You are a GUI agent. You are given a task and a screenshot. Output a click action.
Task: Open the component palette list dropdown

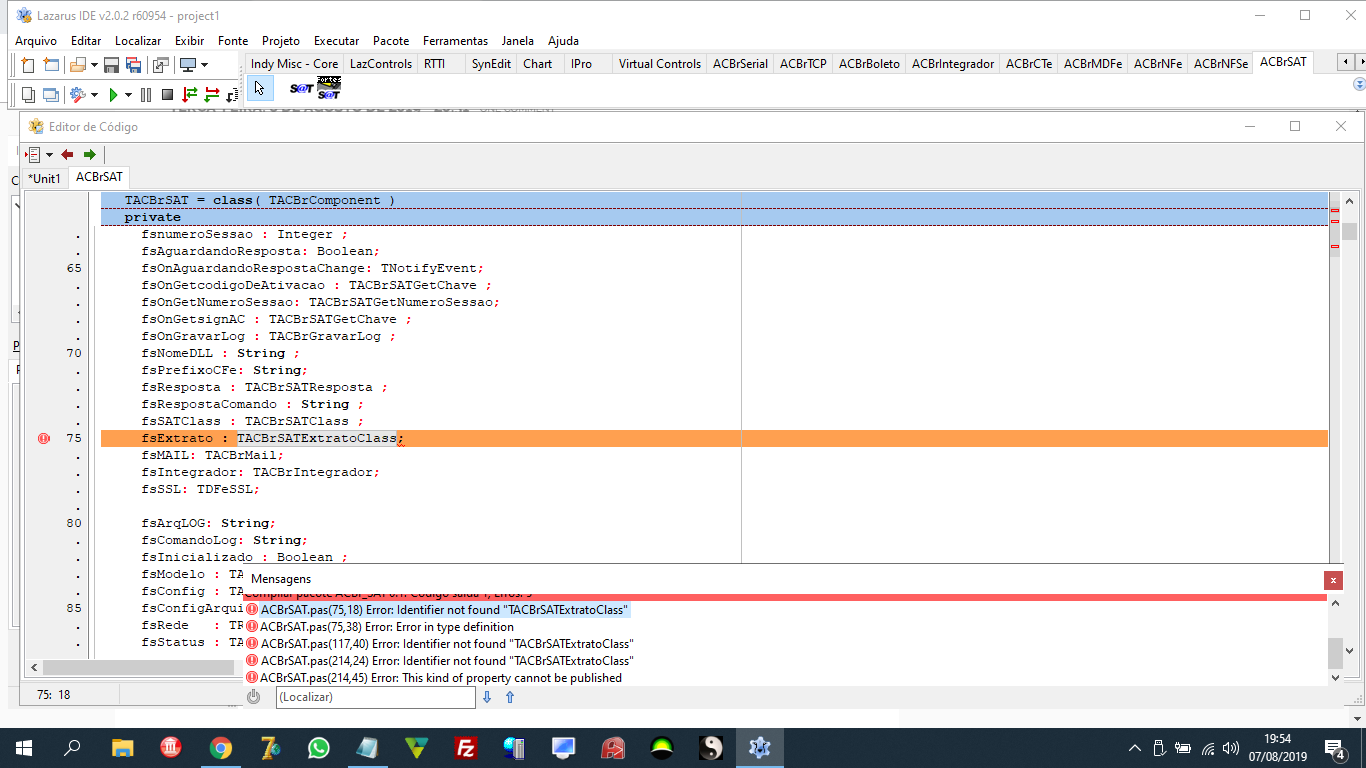point(1359,85)
